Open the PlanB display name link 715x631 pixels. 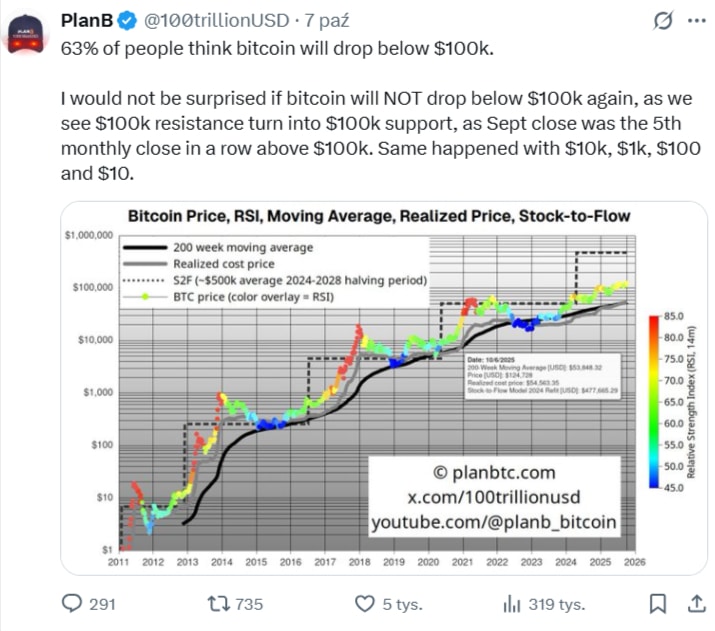click(x=90, y=19)
